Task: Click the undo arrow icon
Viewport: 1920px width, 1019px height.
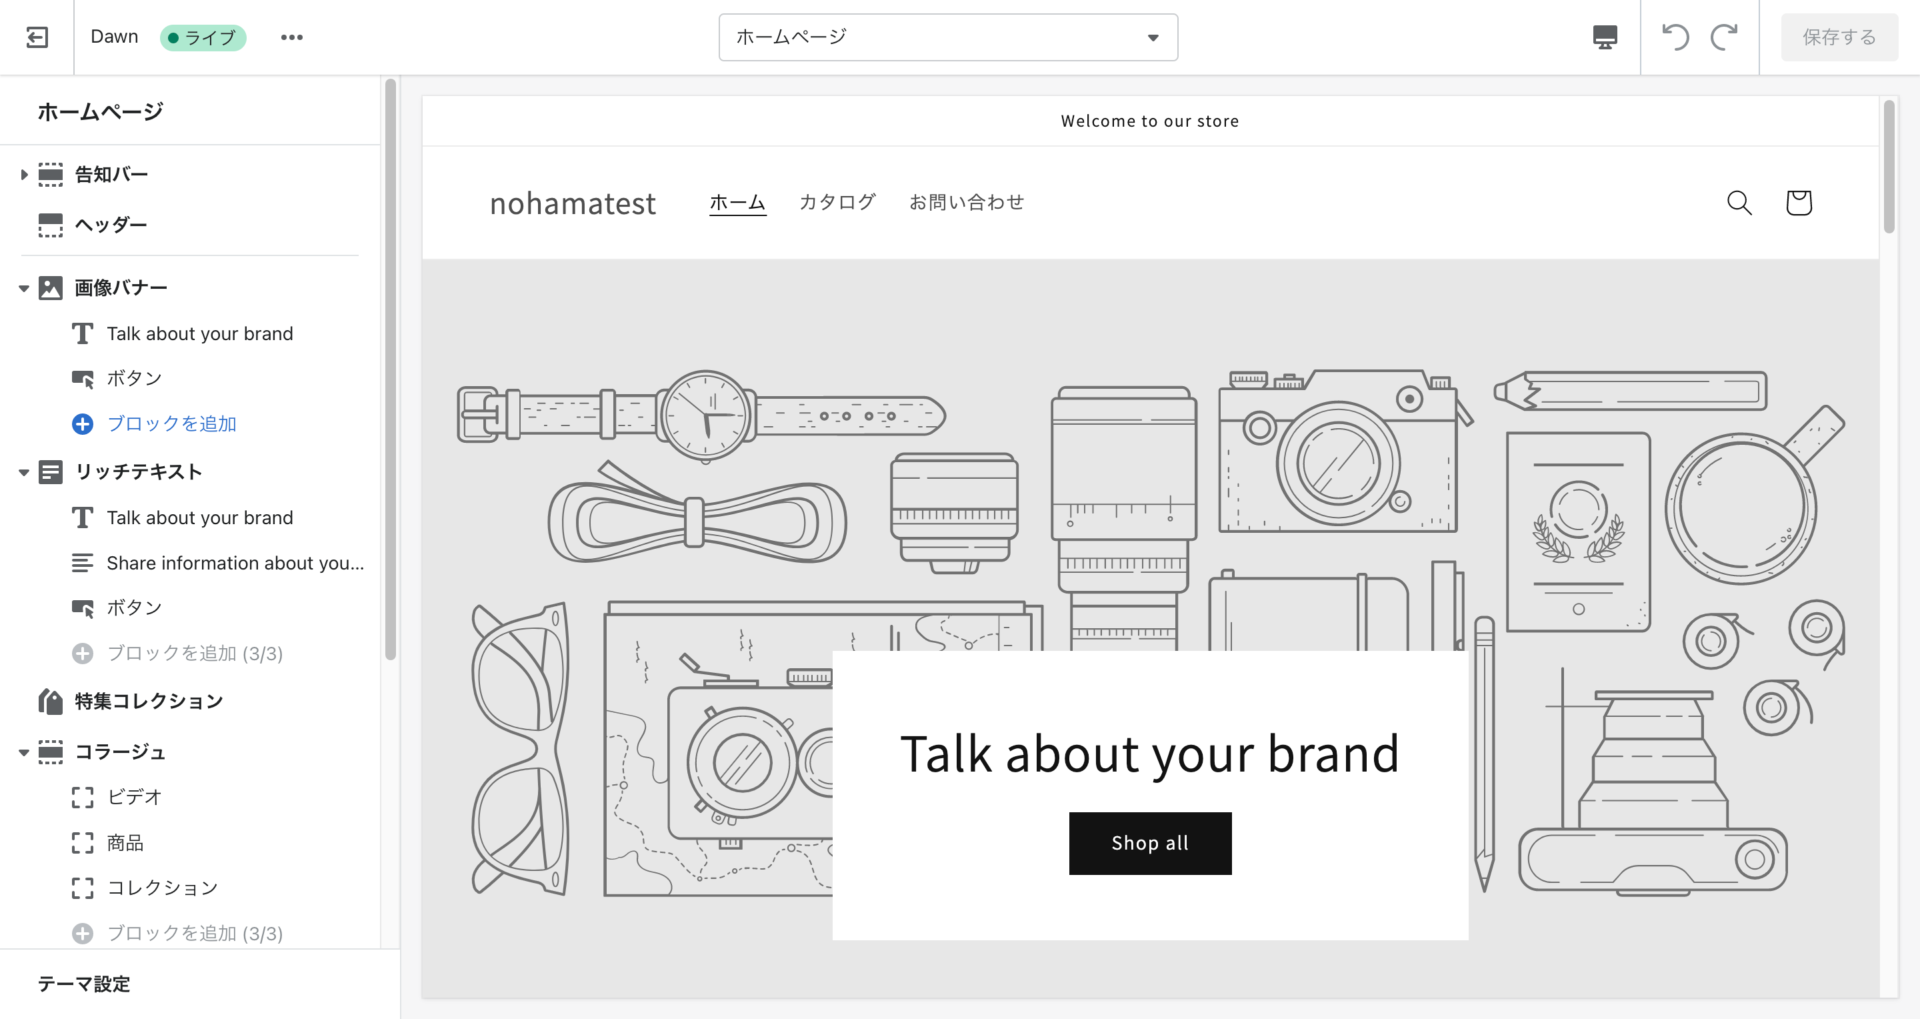Action: point(1675,37)
